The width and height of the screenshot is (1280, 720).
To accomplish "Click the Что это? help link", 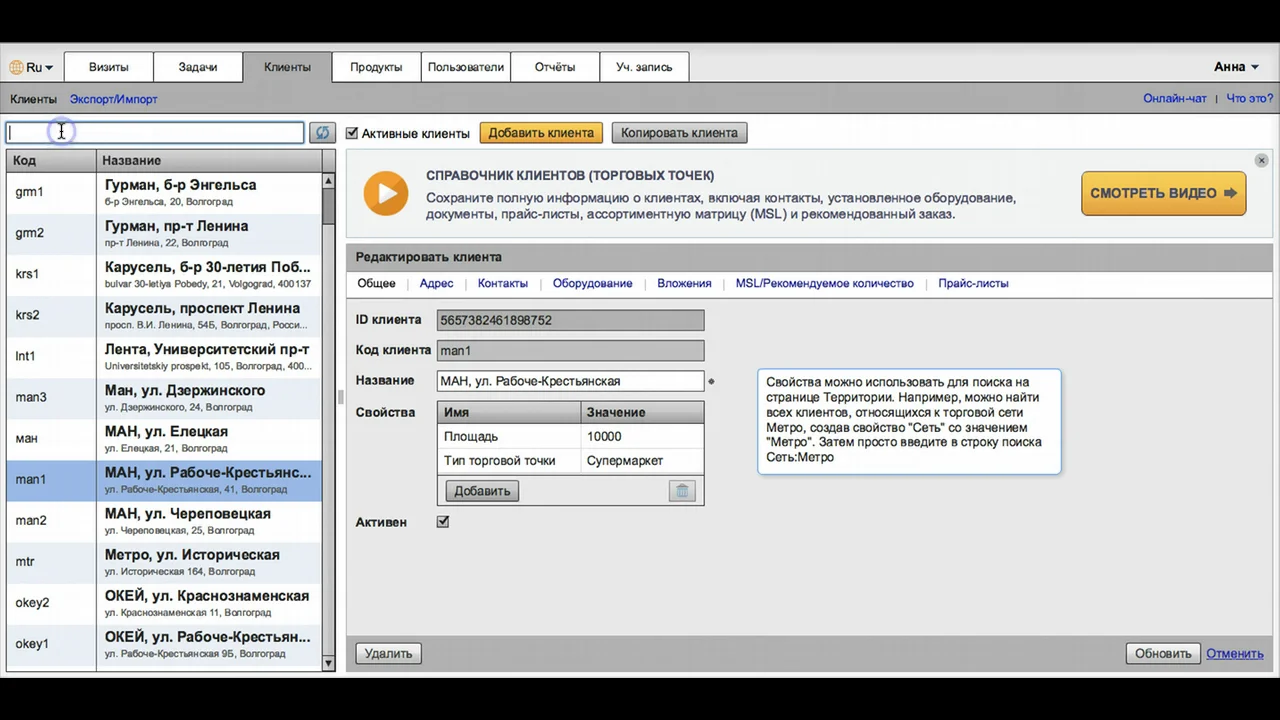I will (x=1250, y=99).
